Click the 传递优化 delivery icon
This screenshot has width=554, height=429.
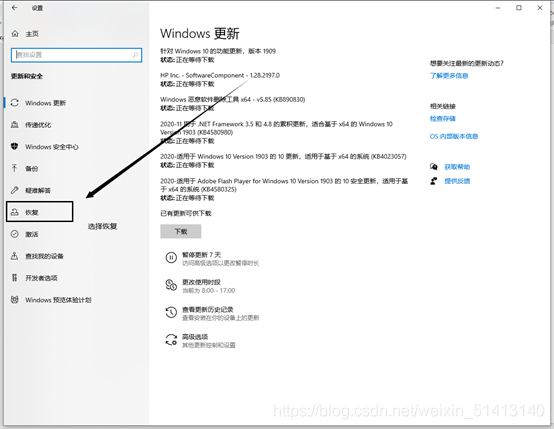[14, 125]
